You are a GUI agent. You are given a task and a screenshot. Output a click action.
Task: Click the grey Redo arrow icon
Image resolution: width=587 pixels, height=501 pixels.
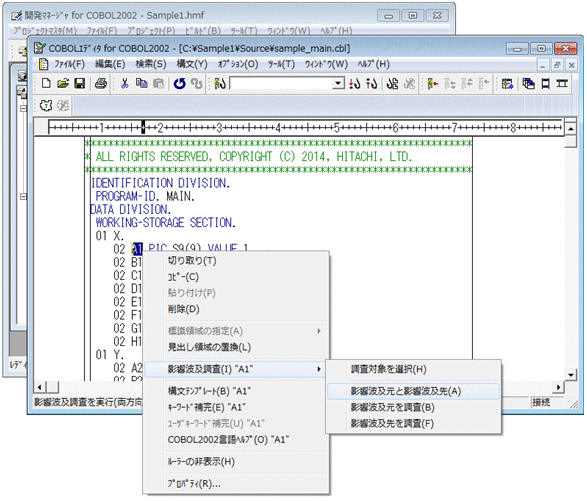(197, 83)
